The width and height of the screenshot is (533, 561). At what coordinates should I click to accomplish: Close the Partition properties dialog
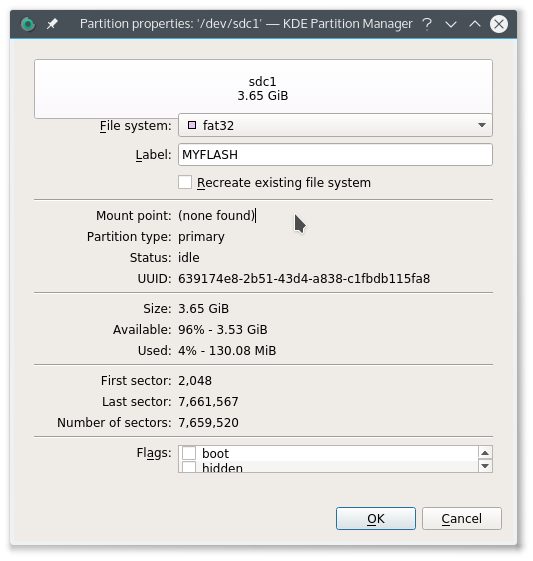tap(499, 24)
